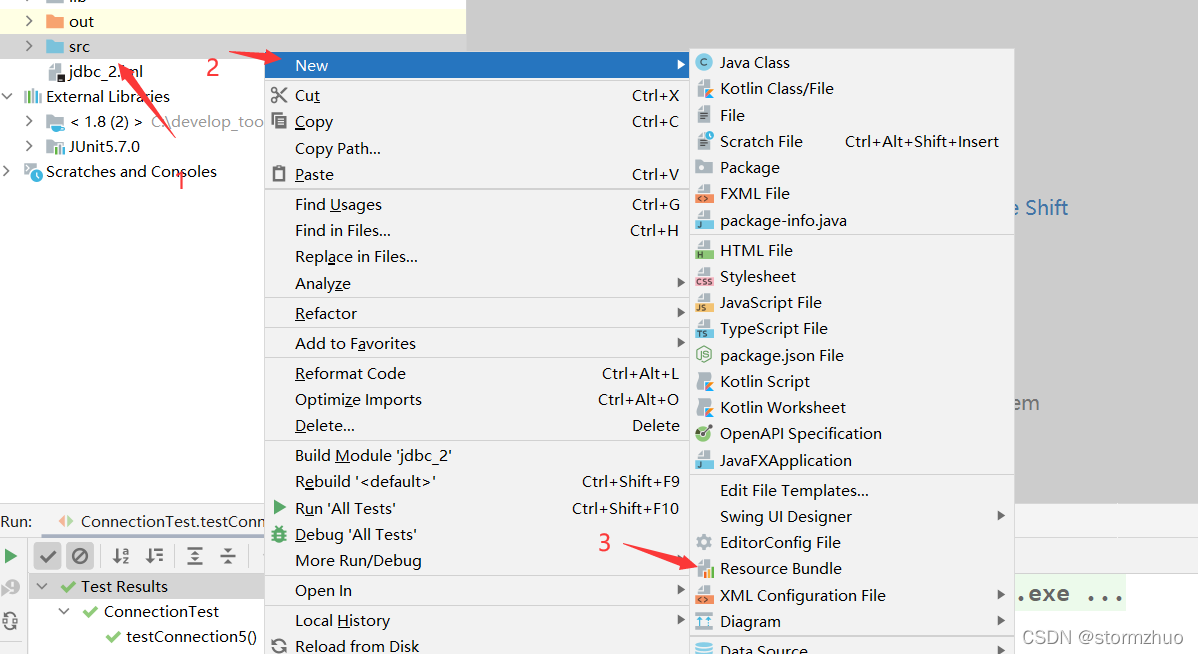Click the Resource Bundle icon
The height and width of the screenshot is (654, 1198).
point(706,568)
